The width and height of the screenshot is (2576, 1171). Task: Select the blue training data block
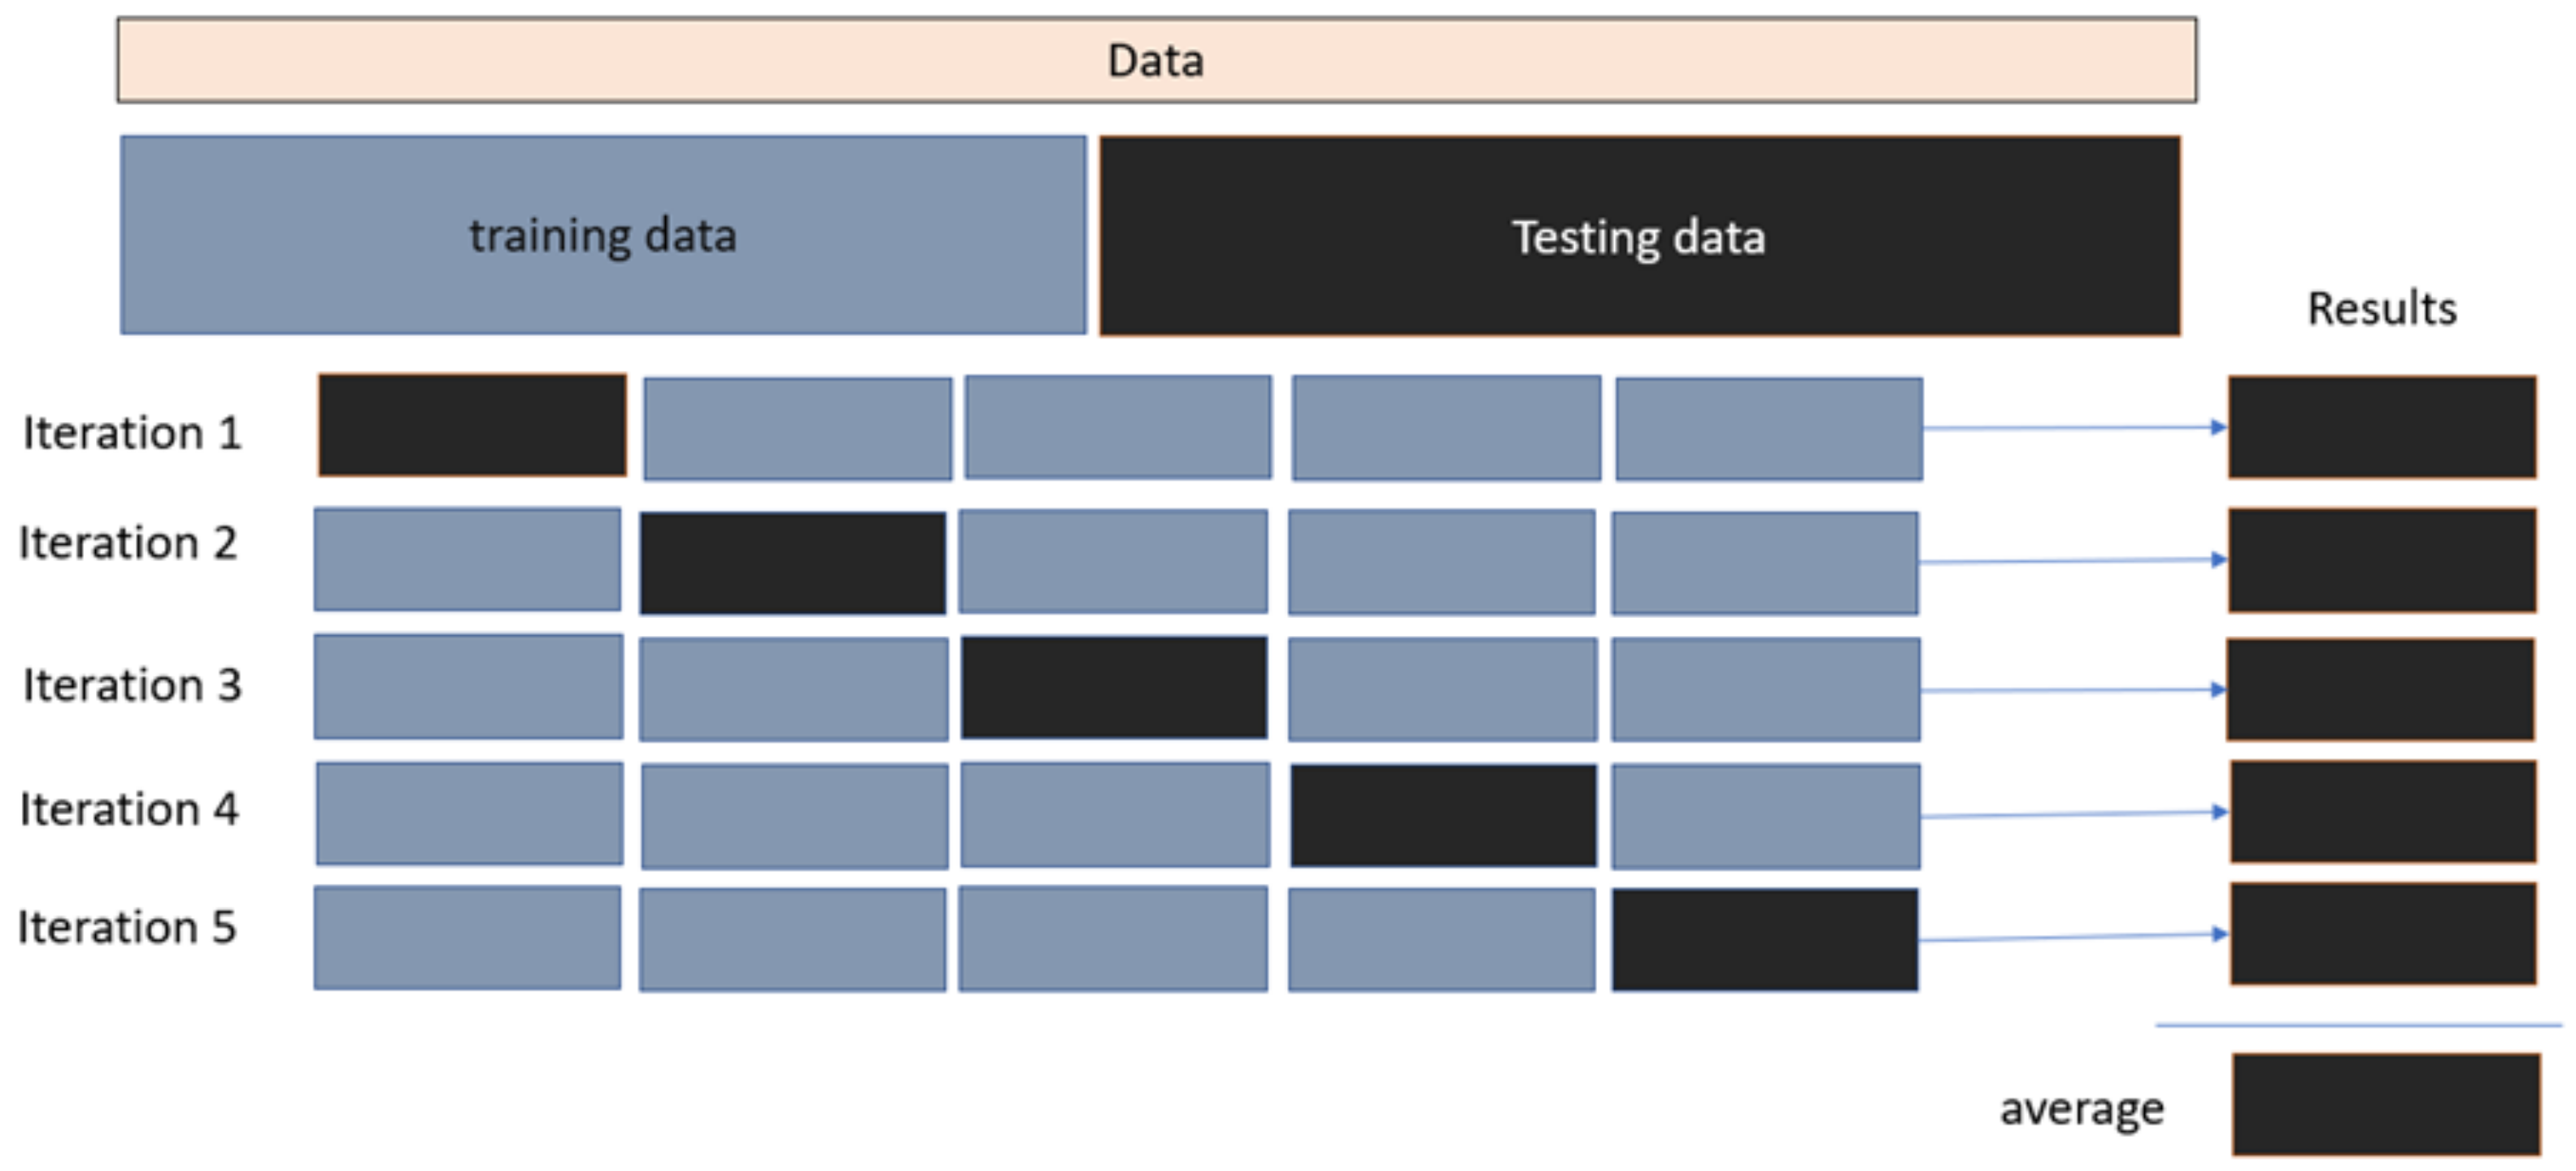tap(603, 235)
